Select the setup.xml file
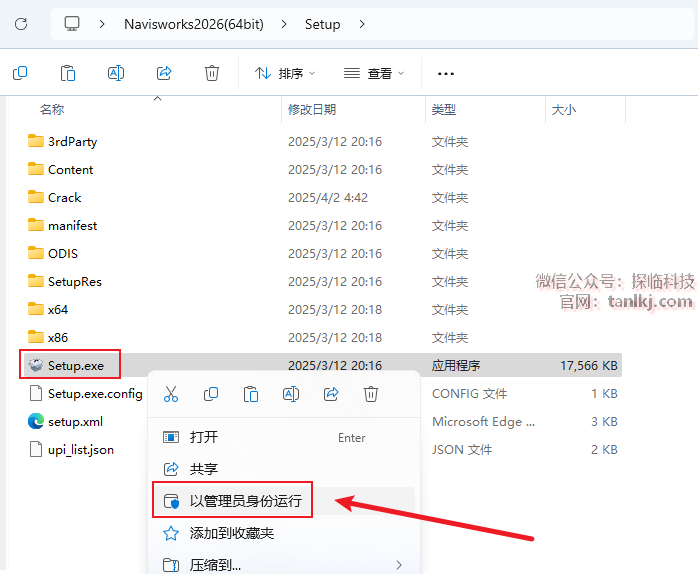 coord(75,422)
